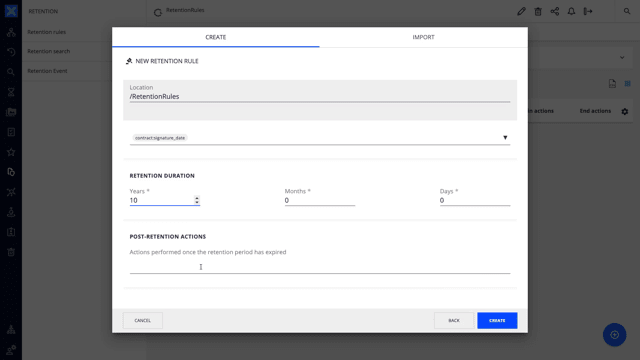This screenshot has width=640, height=360.
Task: Open Retention search in sidebar
Action: coord(49,51)
